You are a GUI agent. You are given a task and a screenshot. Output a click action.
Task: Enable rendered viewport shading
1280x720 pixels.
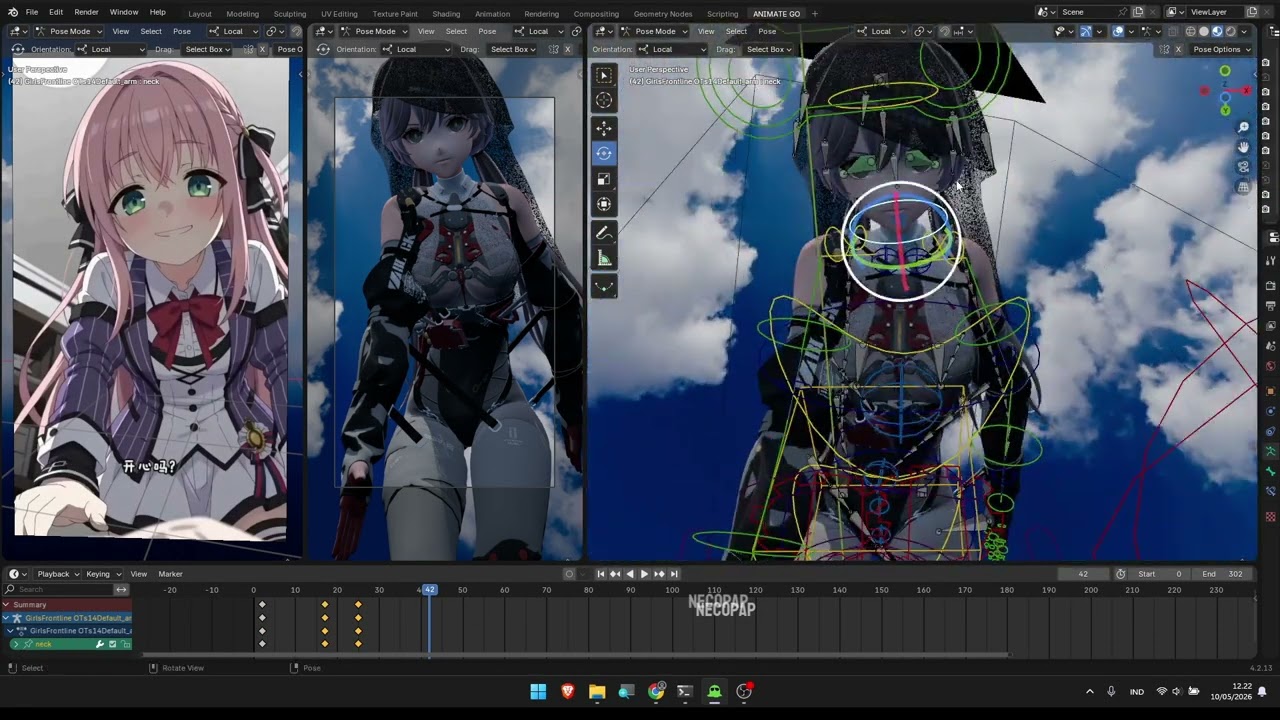coord(1230,31)
